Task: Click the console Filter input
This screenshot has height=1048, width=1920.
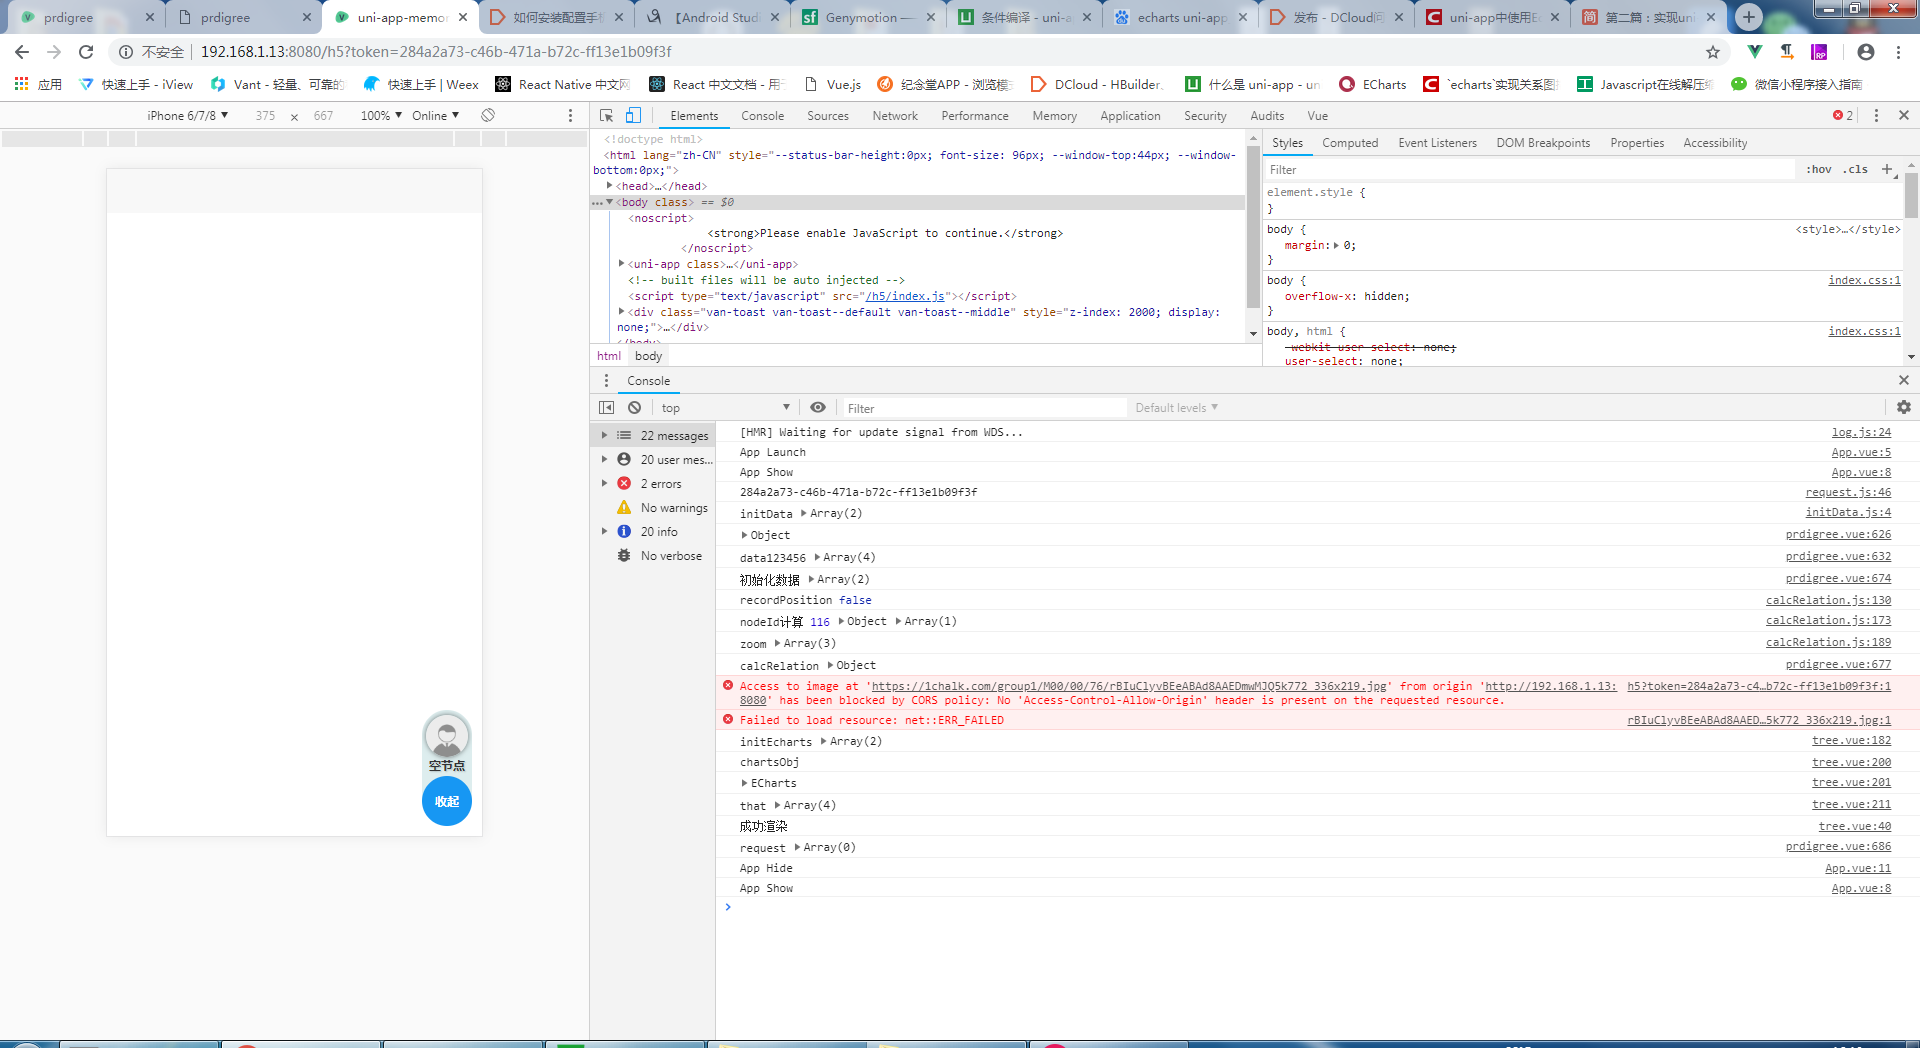Action: click(985, 408)
